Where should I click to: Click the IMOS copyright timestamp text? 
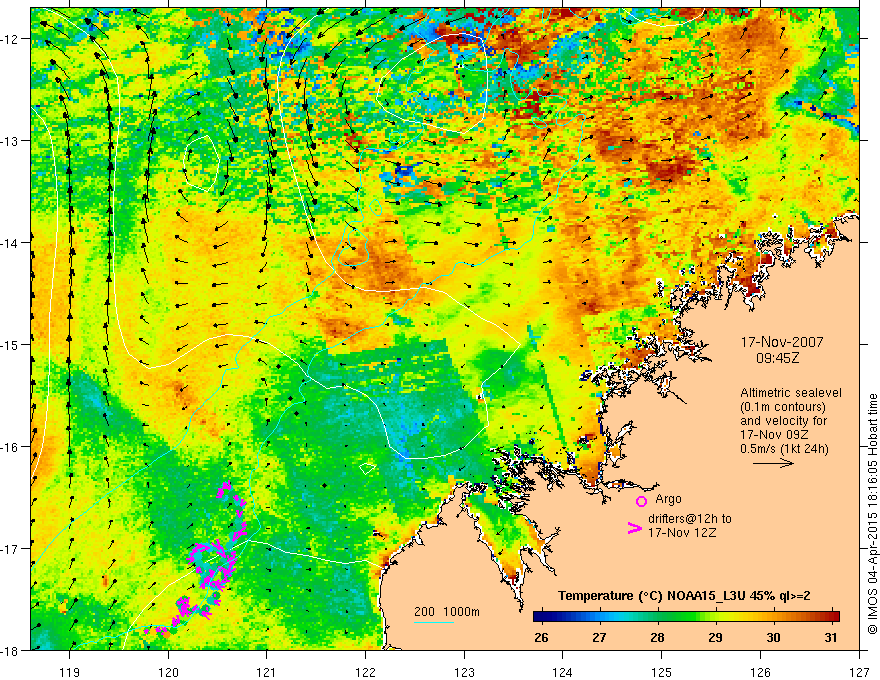[x=872, y=514]
